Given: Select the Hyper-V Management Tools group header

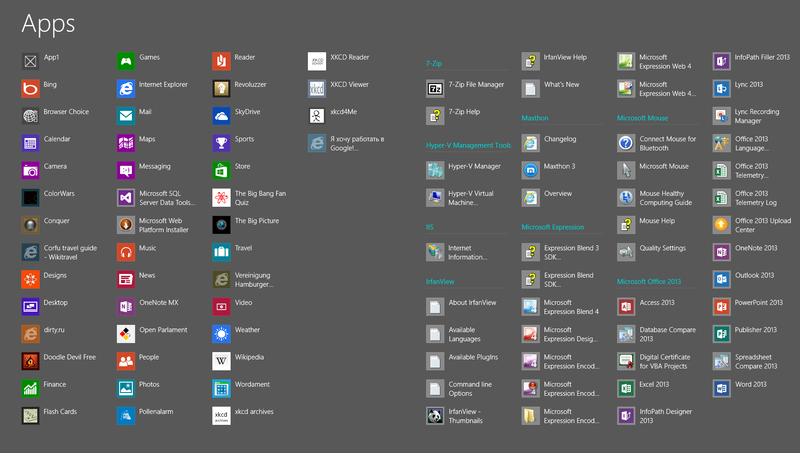Looking at the screenshot, I should 468,145.
